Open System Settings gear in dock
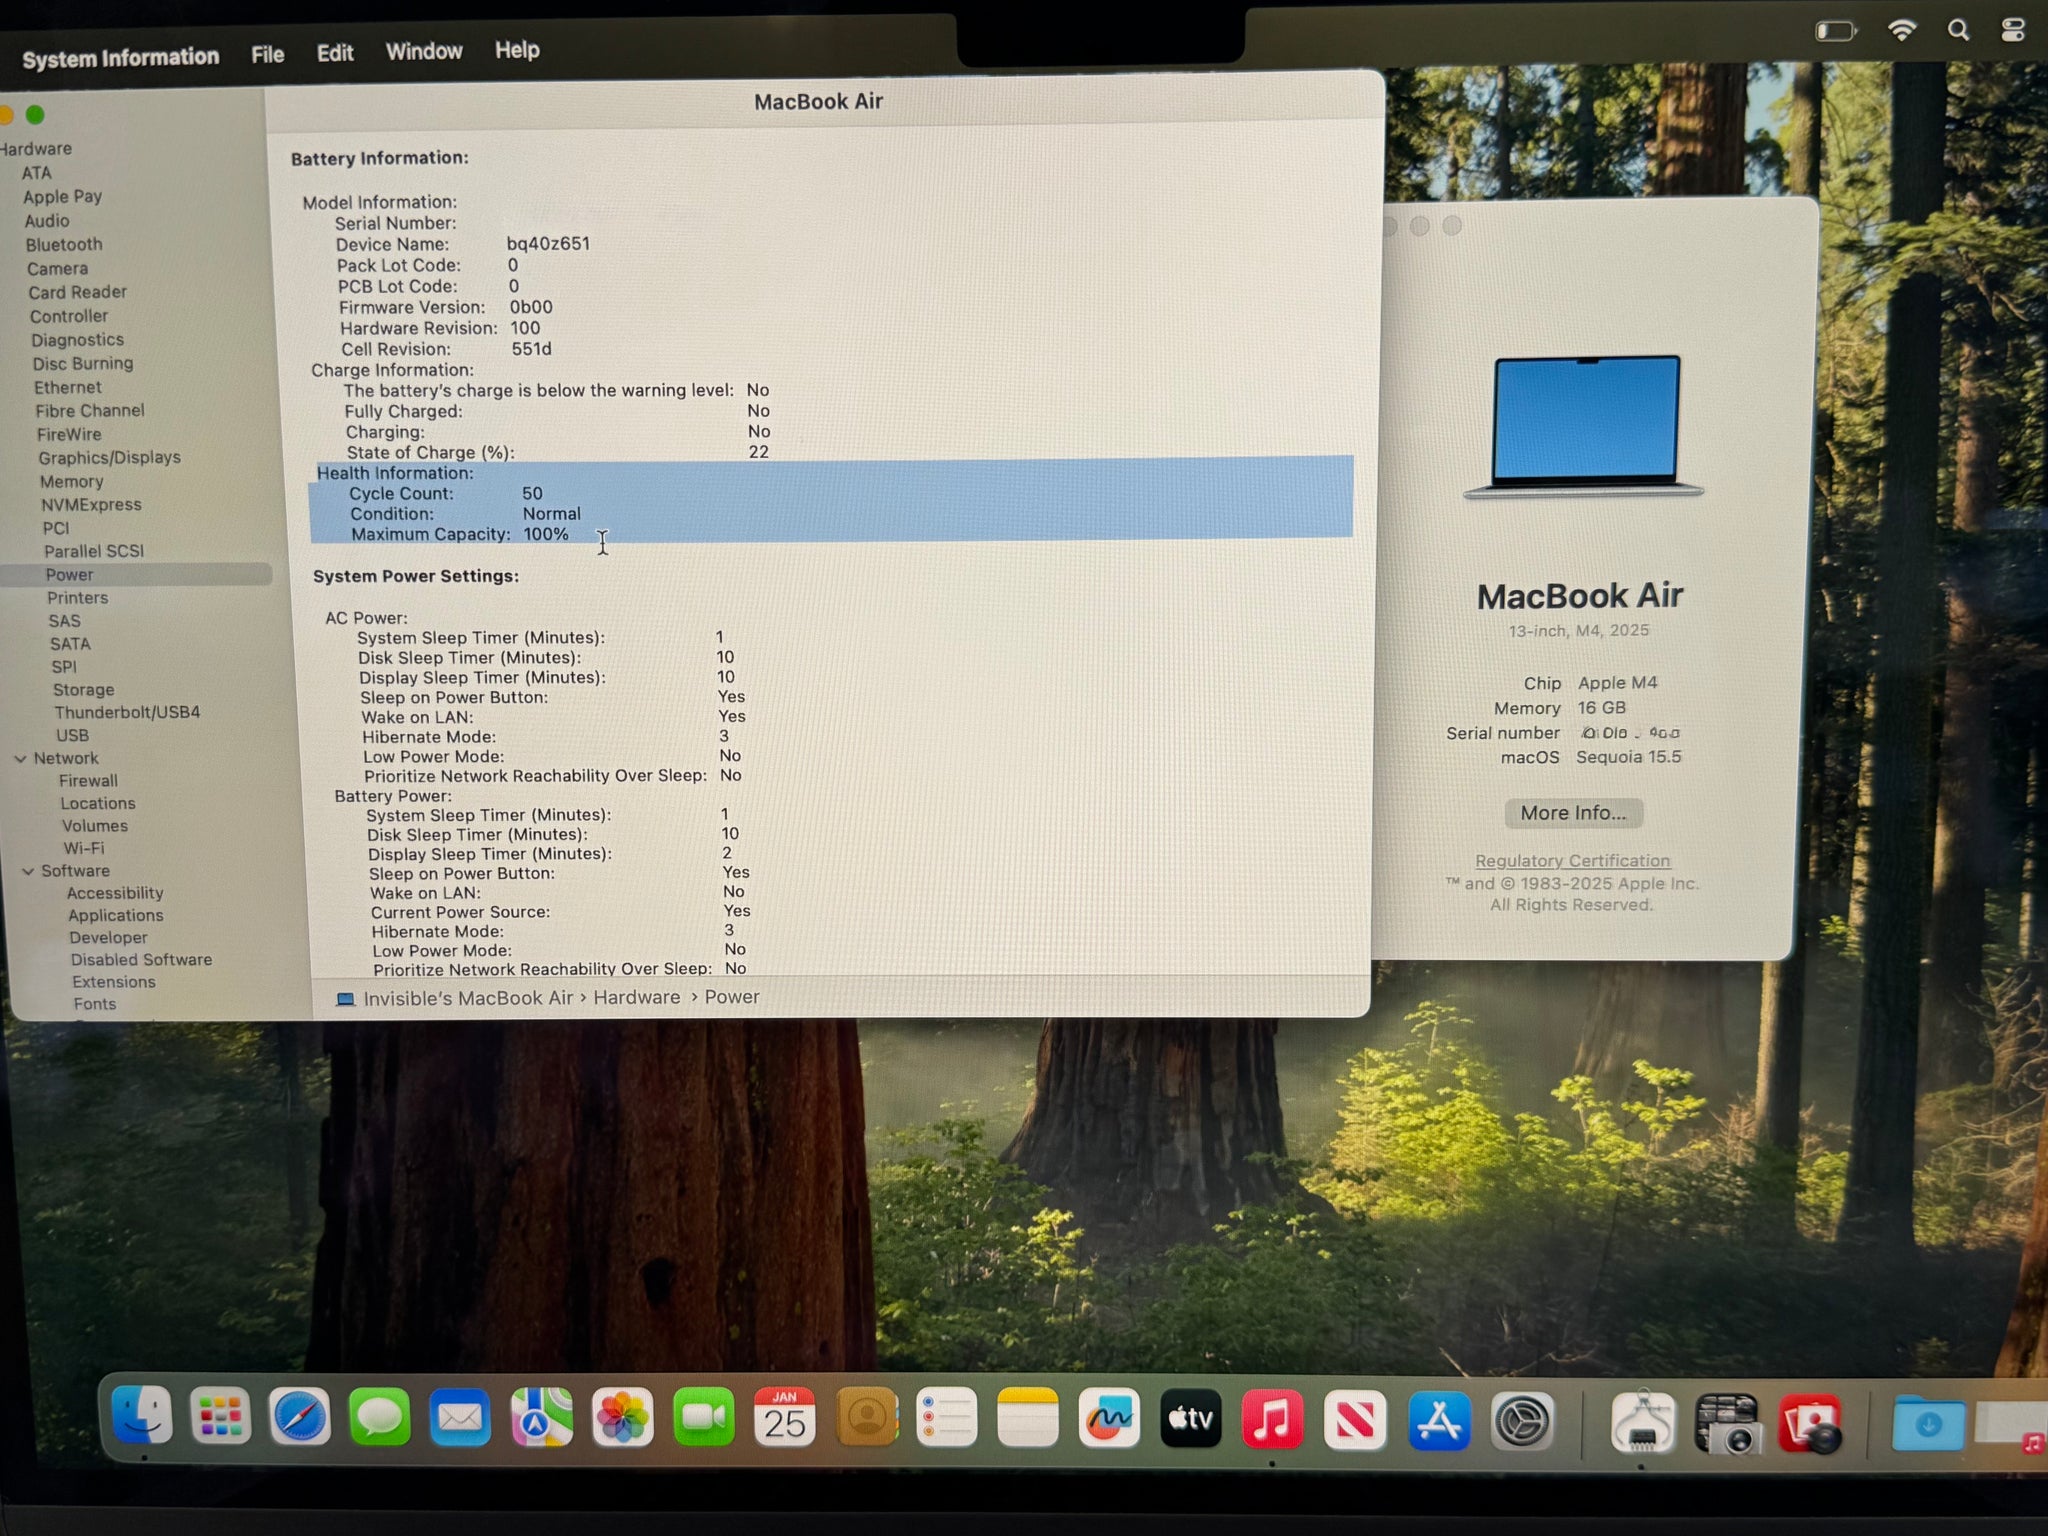Screen dimensions: 2048x1536 tap(1521, 1421)
